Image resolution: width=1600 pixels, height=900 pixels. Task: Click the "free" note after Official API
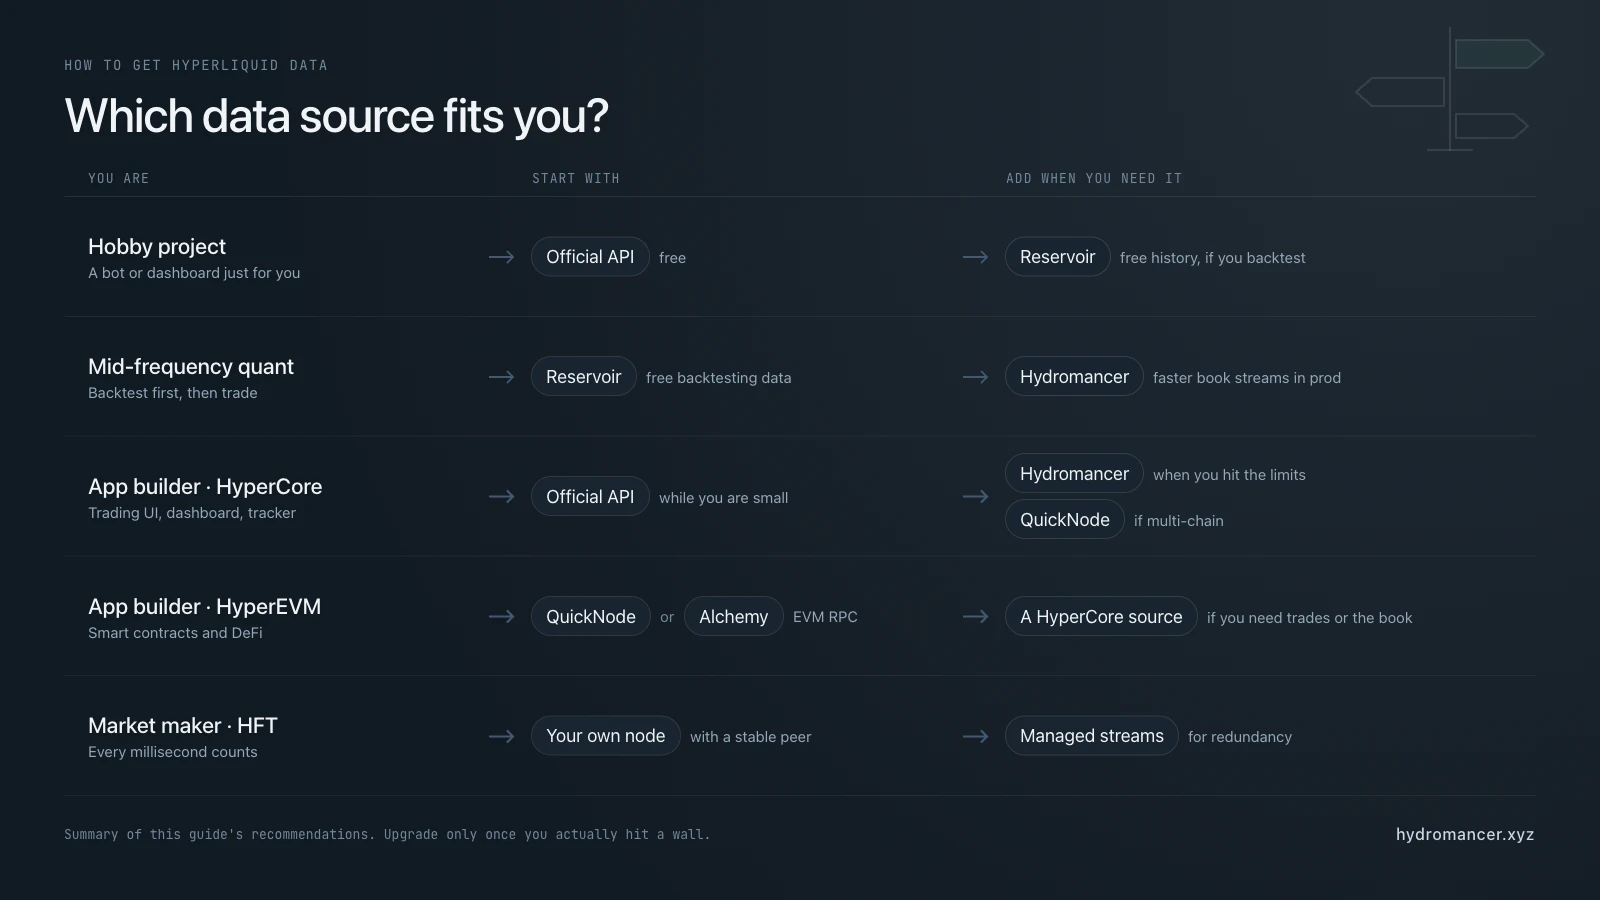[672, 258]
